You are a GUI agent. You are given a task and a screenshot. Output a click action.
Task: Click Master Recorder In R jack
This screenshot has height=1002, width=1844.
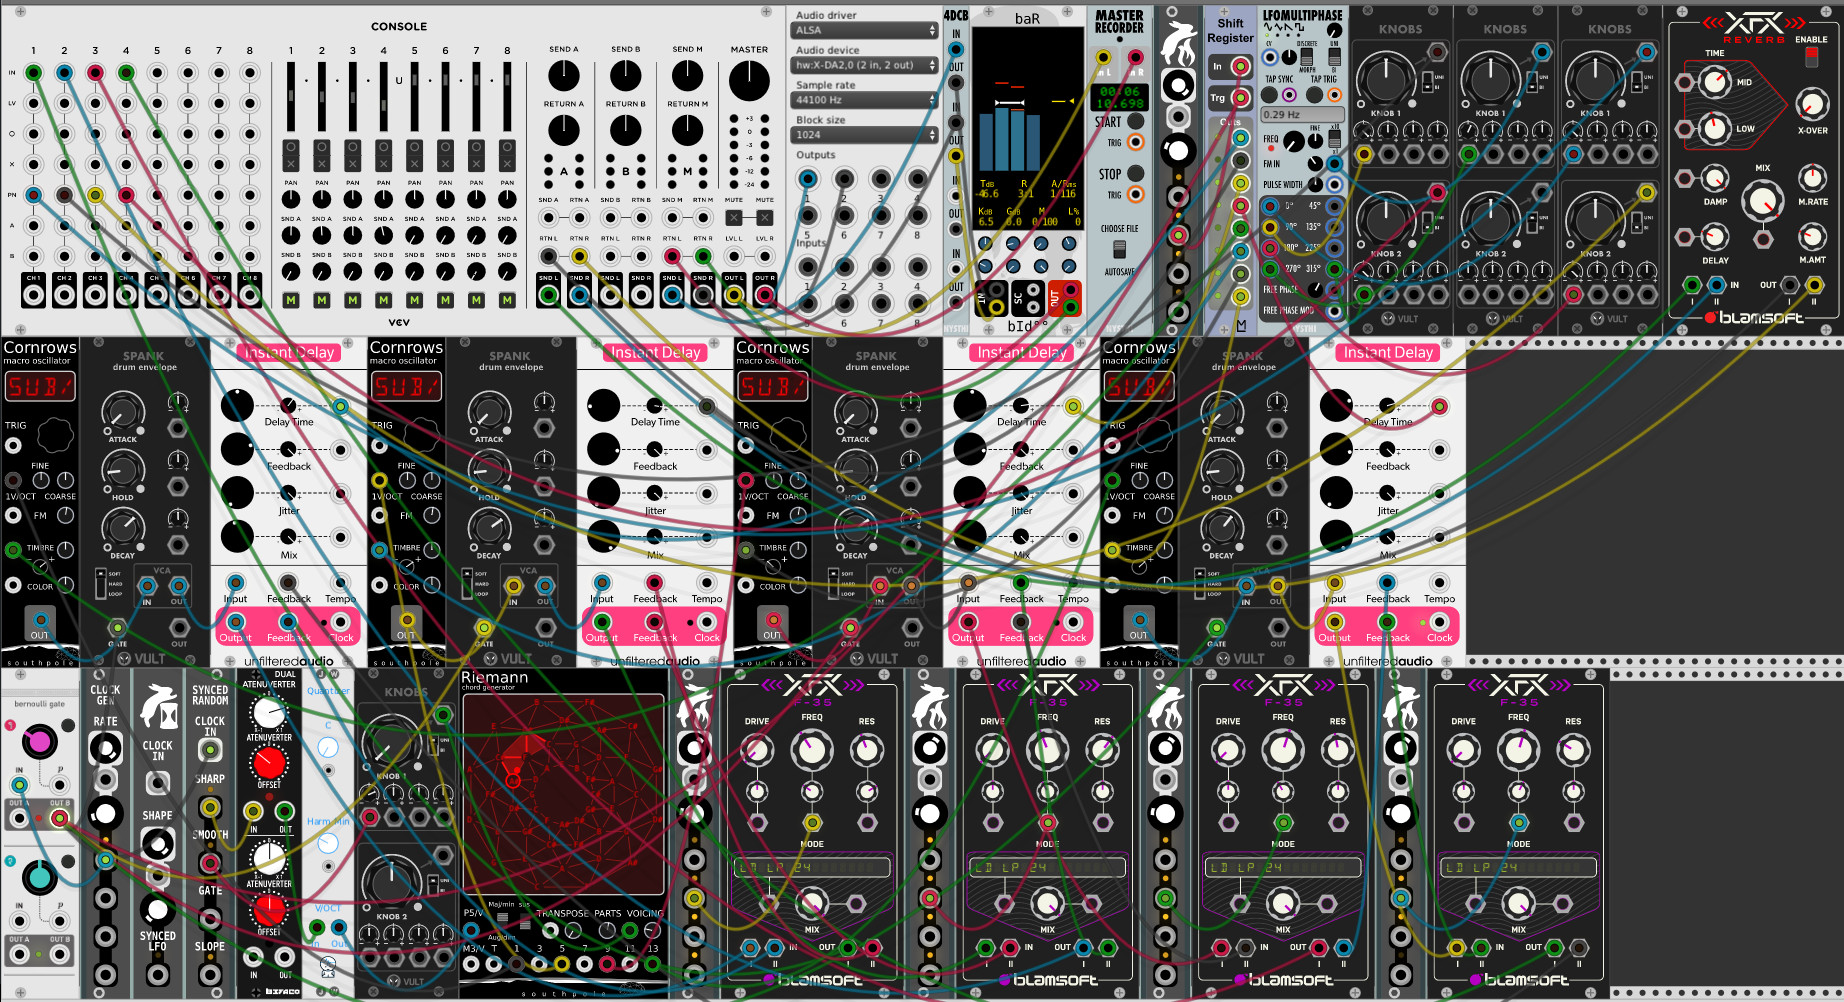[x=1135, y=58]
